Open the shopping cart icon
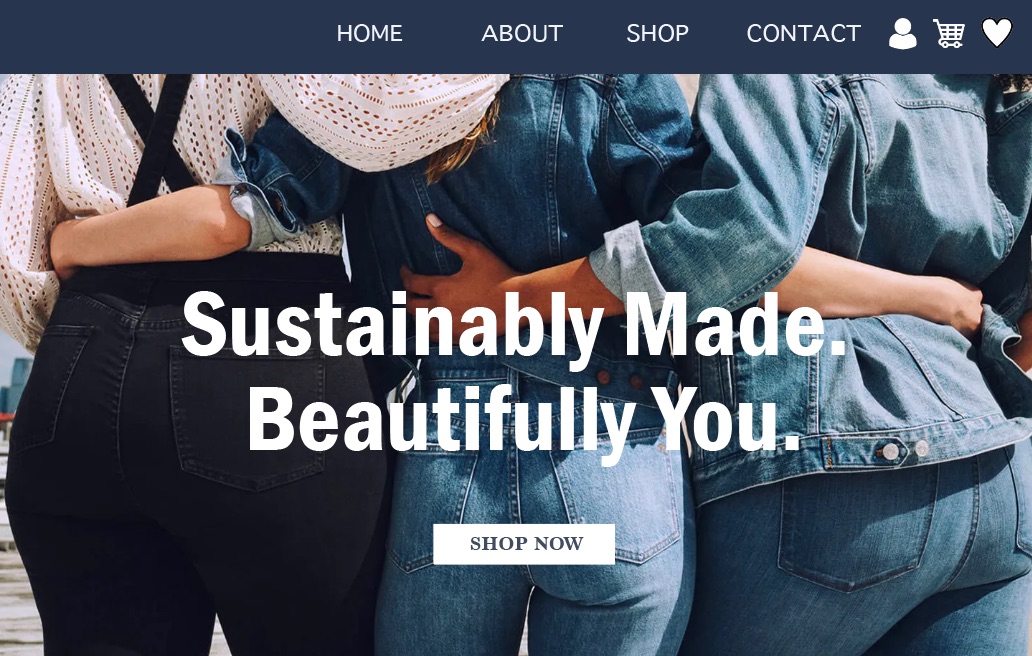The image size is (1032, 656). coord(949,34)
